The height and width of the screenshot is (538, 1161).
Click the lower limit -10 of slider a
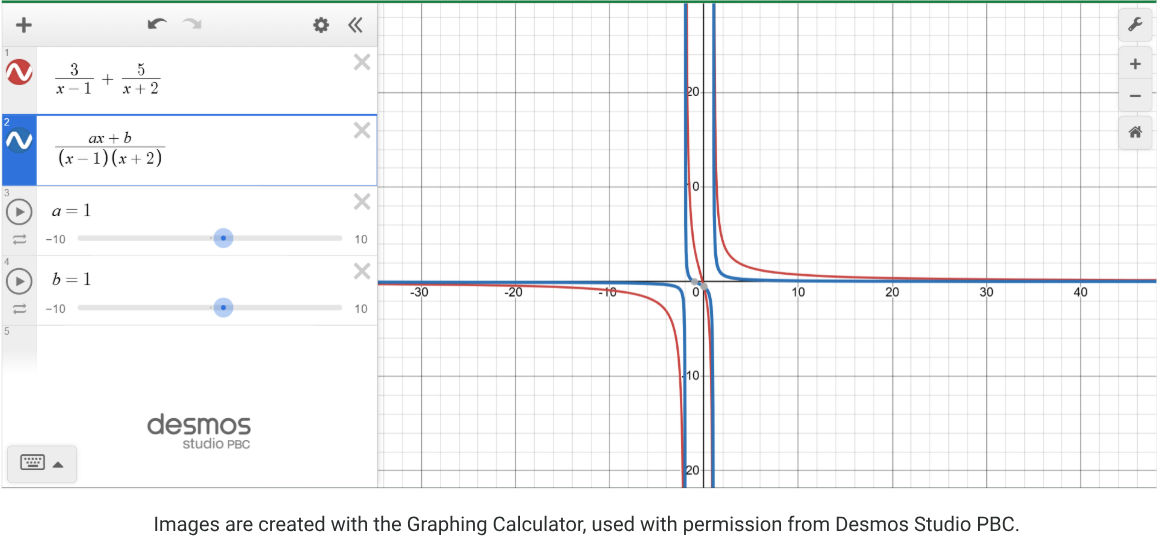(x=56, y=240)
